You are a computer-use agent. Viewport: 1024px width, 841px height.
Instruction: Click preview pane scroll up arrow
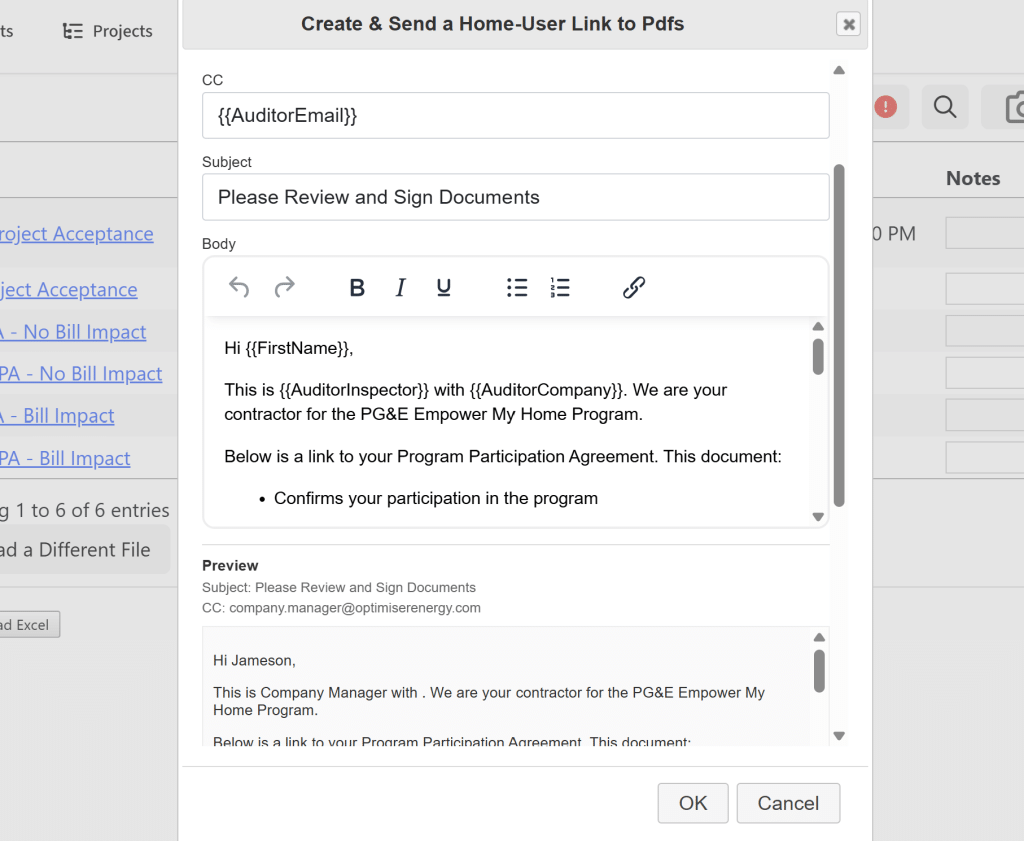(819, 637)
